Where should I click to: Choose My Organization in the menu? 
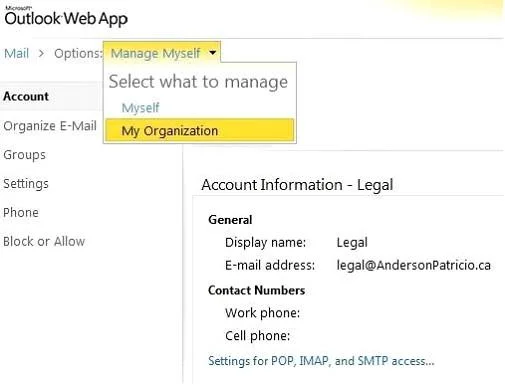(199, 130)
